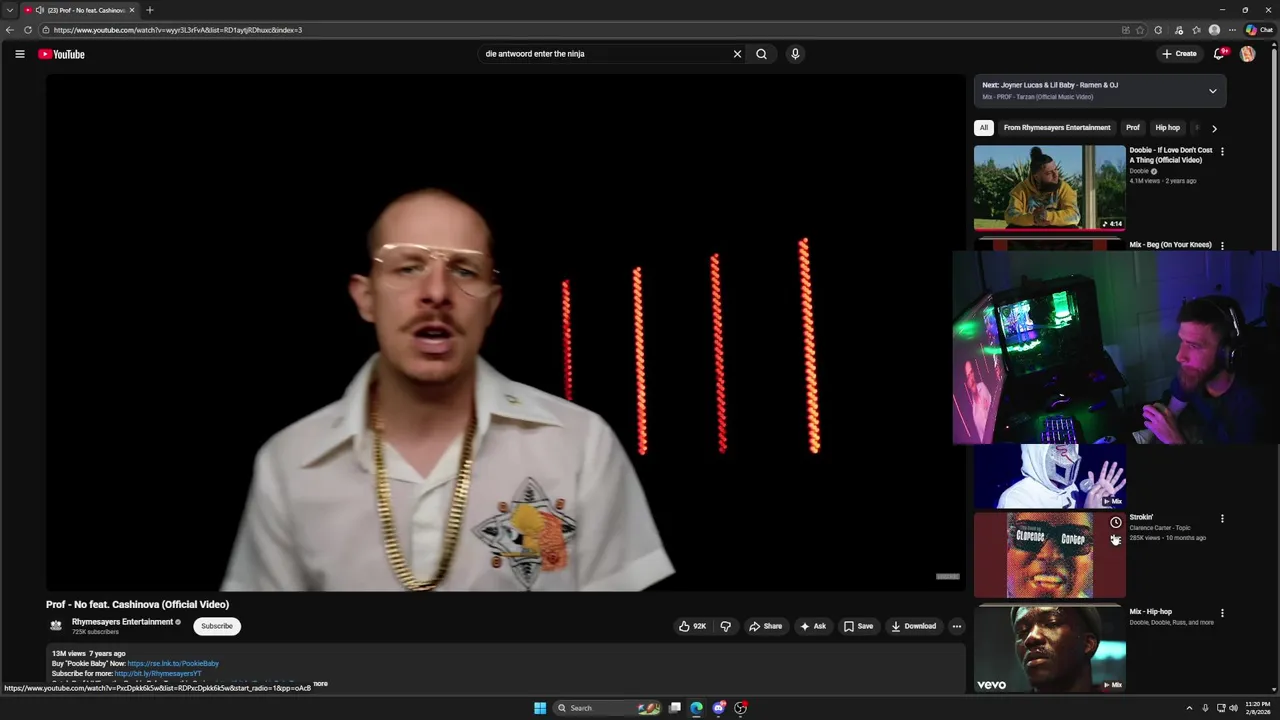Click the Share button
This screenshot has height=720, width=1280.
pos(766,626)
